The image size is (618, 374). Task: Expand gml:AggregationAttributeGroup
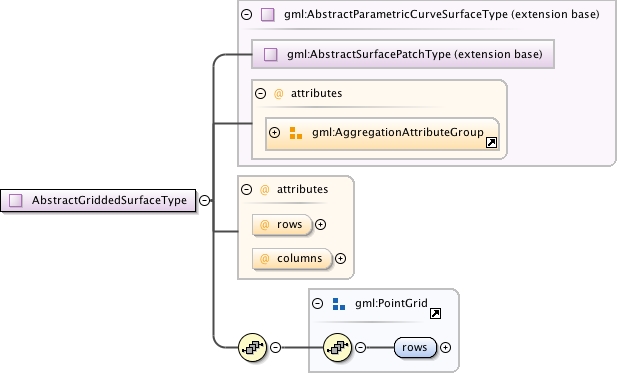(x=274, y=132)
